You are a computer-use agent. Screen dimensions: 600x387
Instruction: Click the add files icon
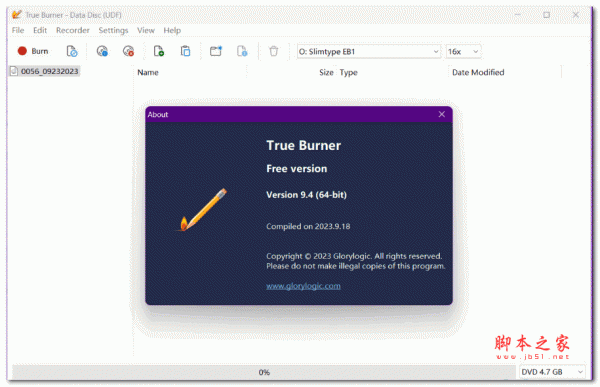(x=158, y=51)
